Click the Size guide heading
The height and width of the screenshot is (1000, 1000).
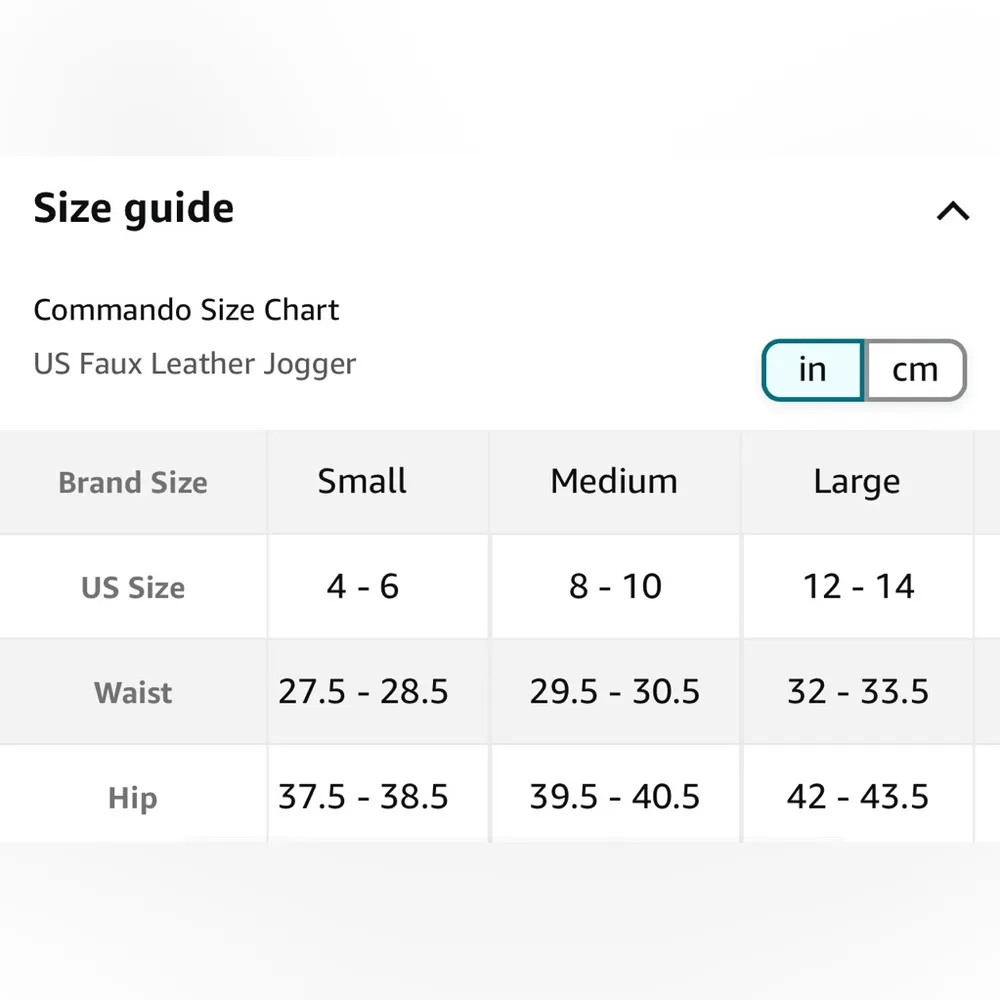(134, 209)
